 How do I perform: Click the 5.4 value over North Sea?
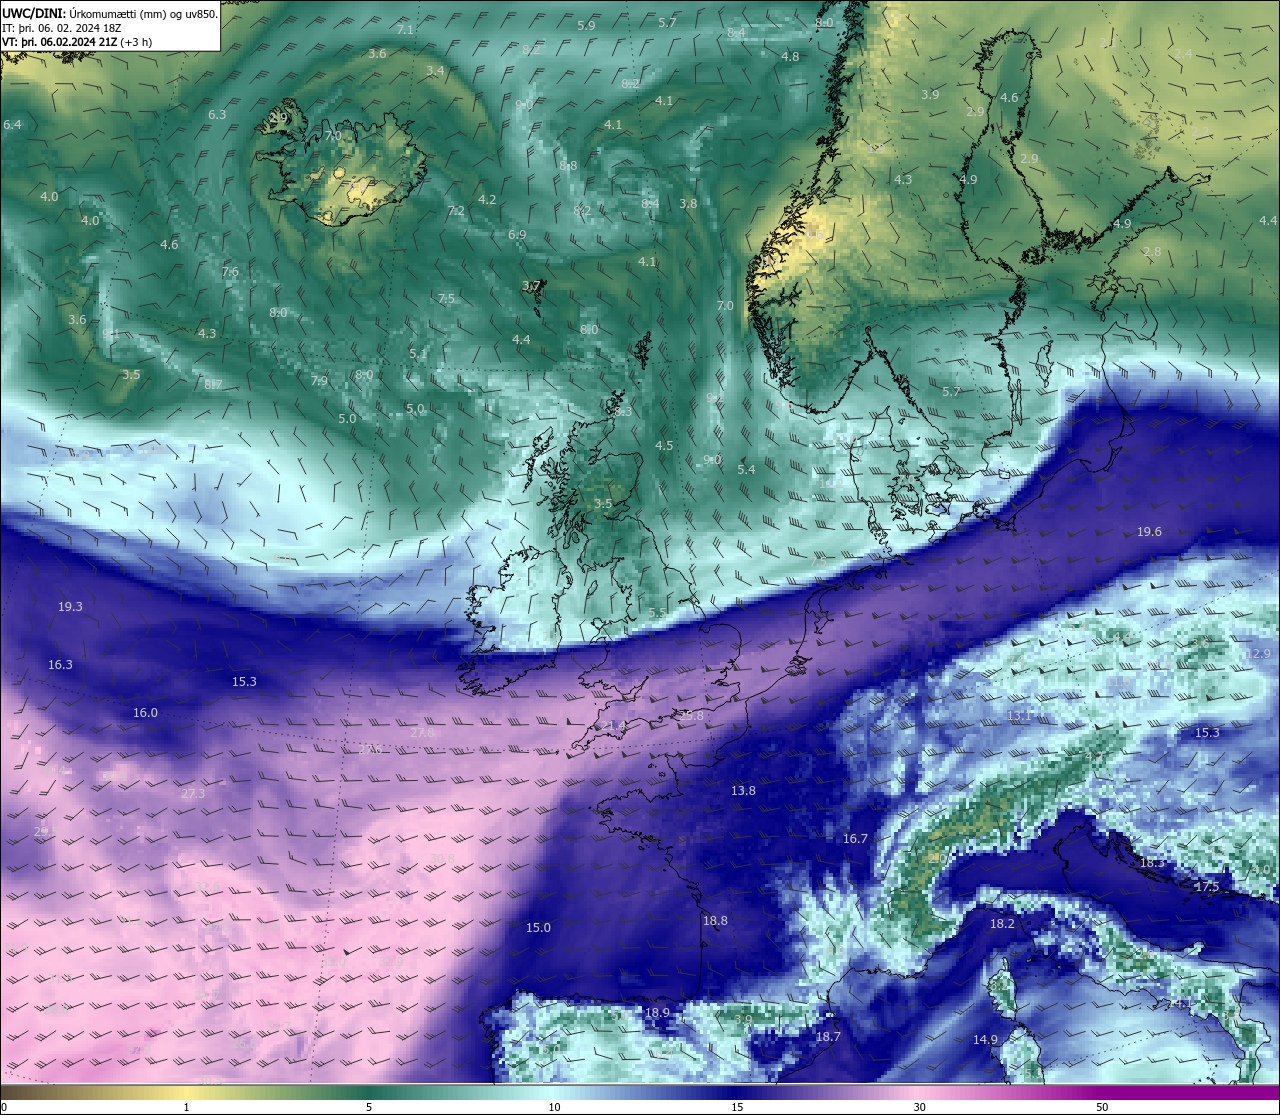click(x=746, y=470)
